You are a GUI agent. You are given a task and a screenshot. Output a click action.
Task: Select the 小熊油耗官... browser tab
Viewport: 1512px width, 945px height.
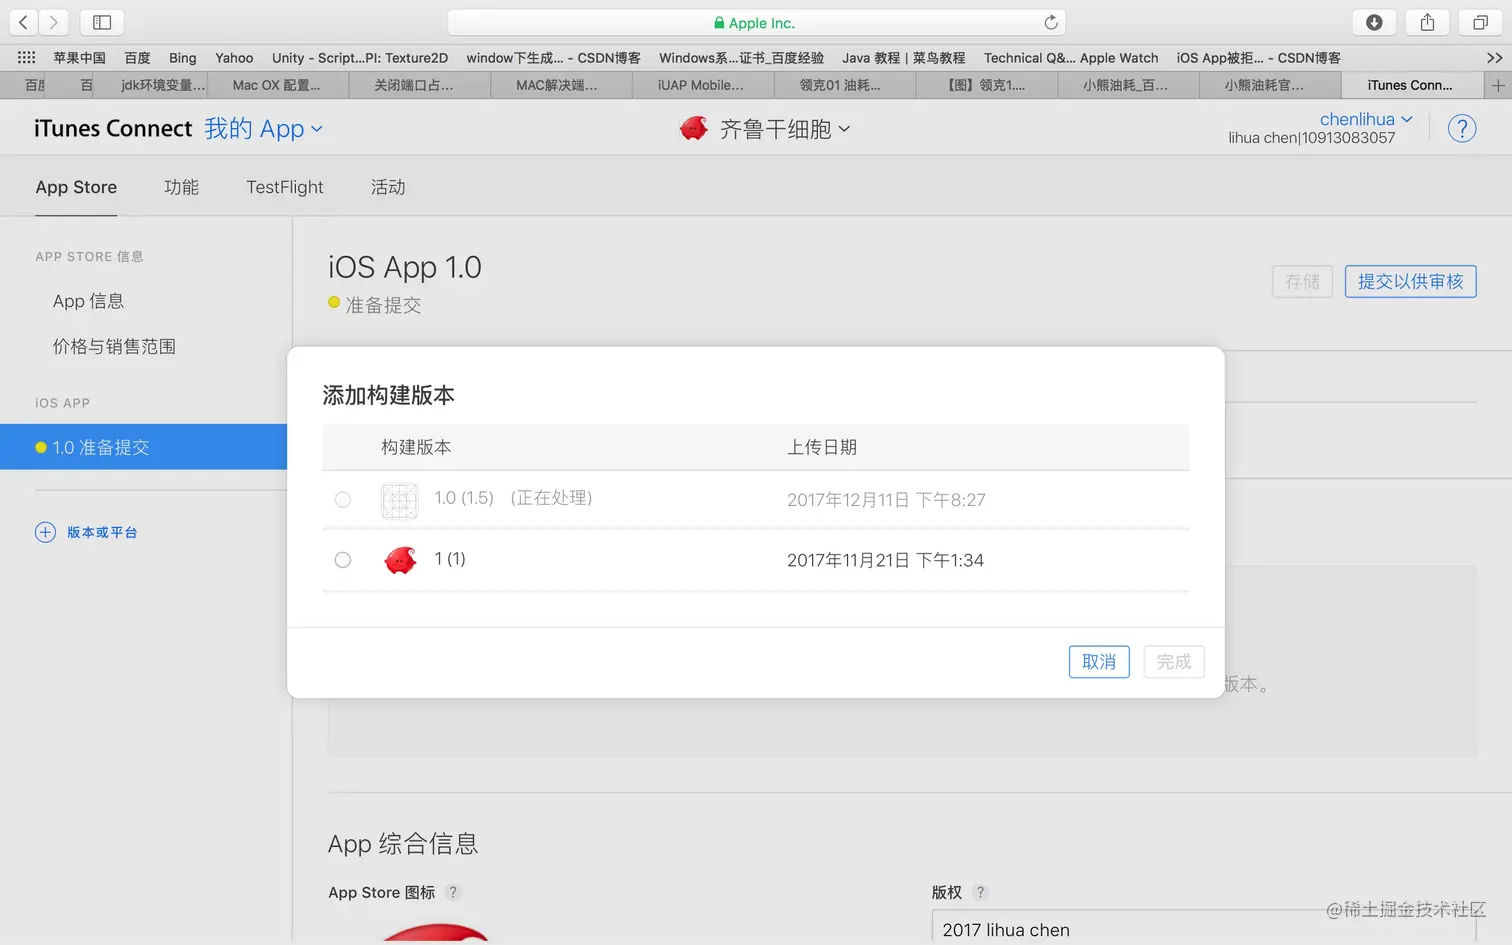coord(1269,86)
